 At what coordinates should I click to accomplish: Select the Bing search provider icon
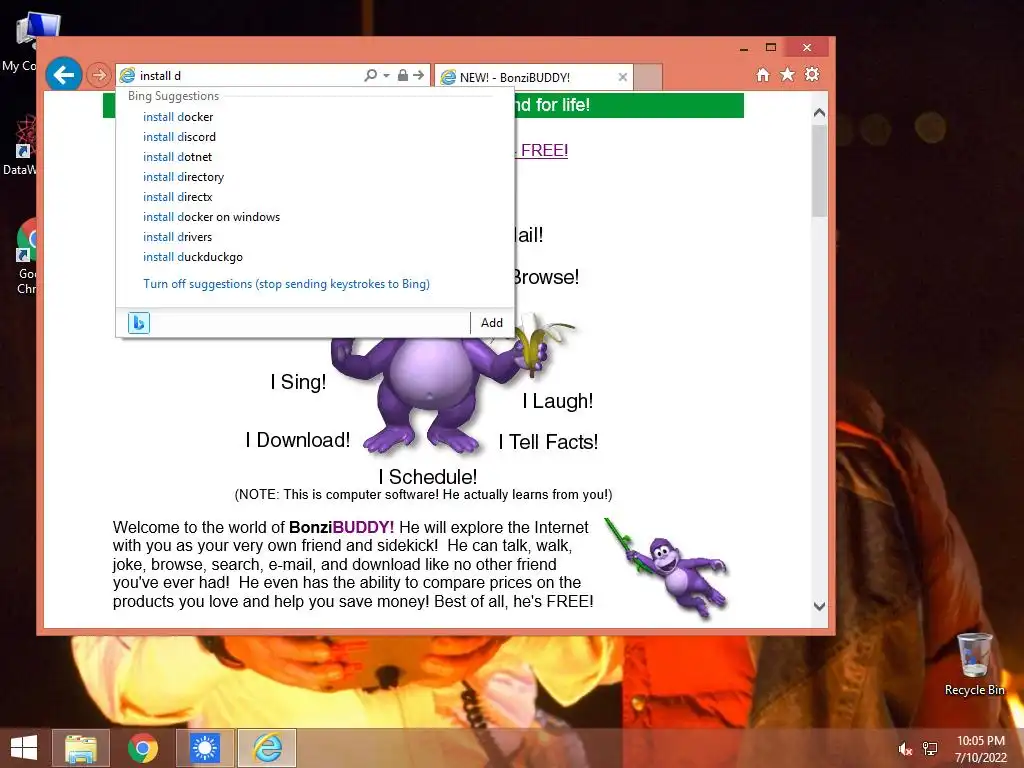138,323
